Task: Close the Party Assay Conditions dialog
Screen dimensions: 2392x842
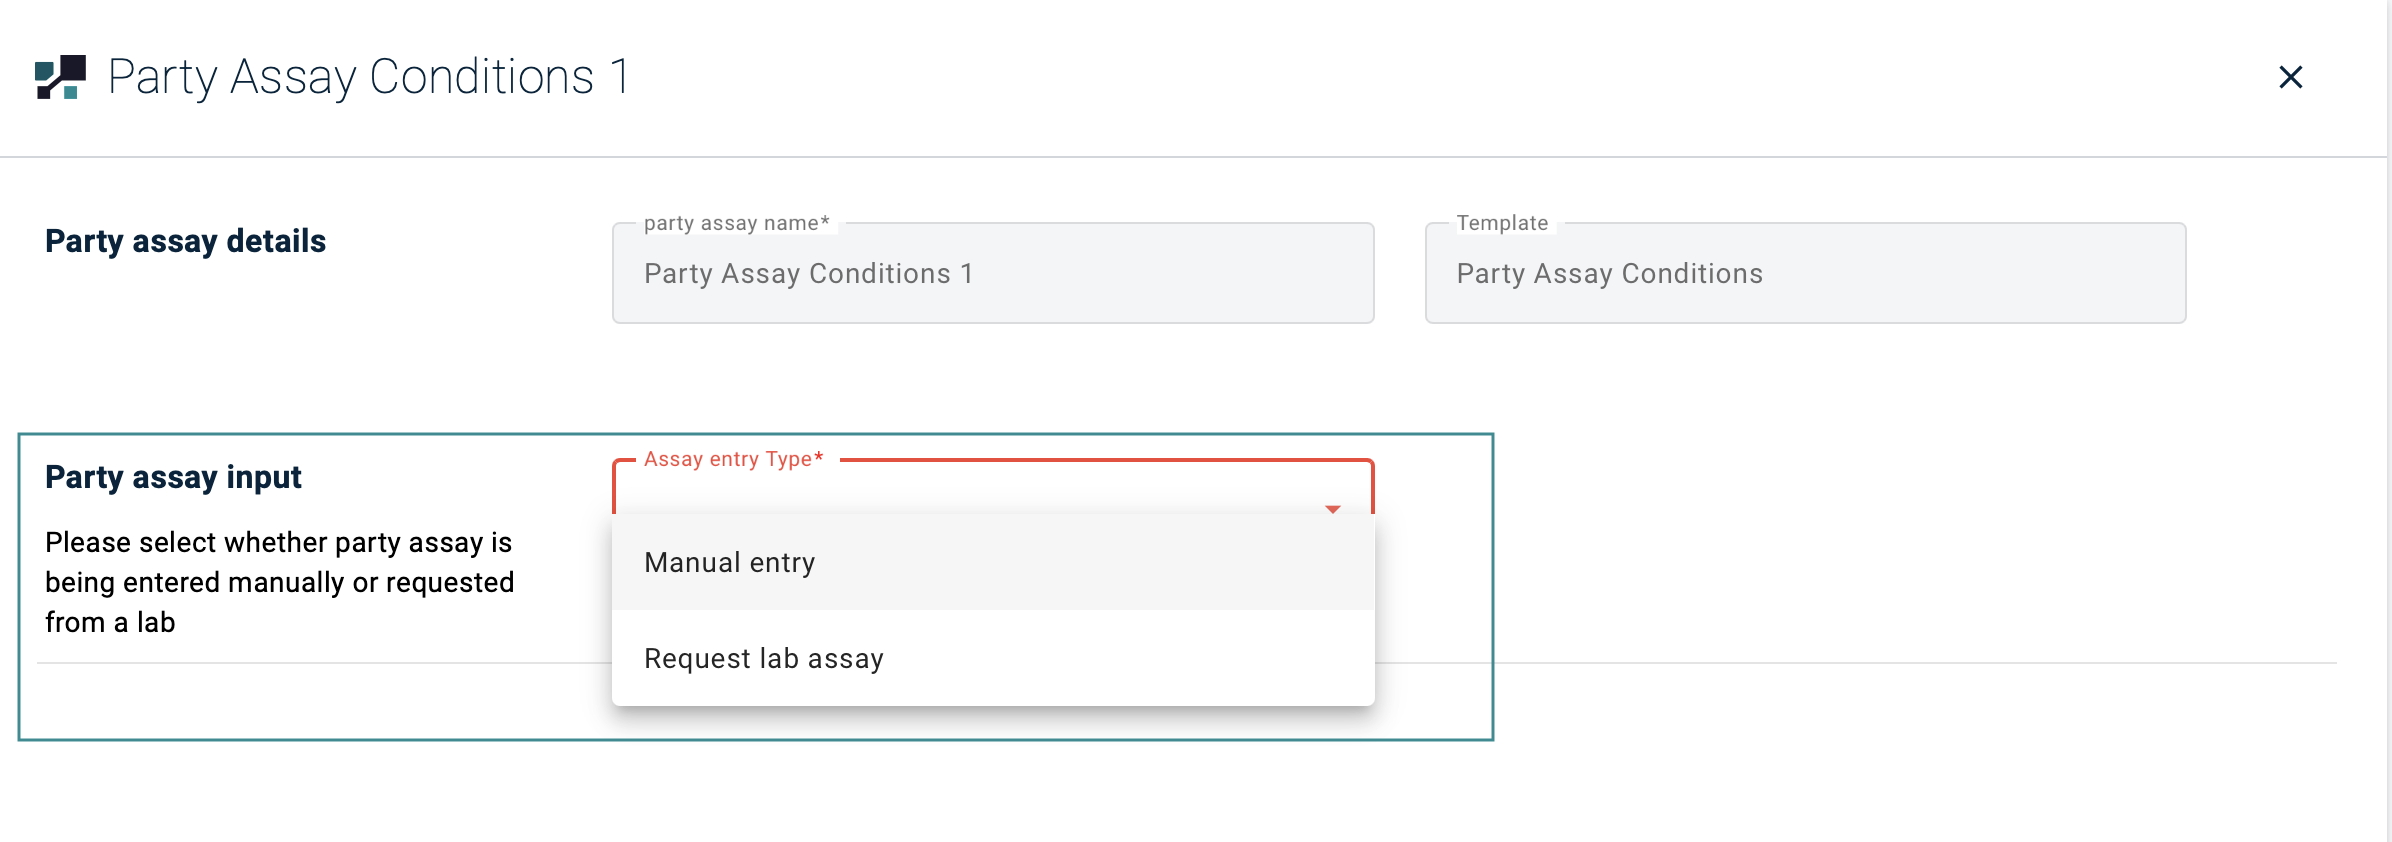Action: (x=2290, y=77)
